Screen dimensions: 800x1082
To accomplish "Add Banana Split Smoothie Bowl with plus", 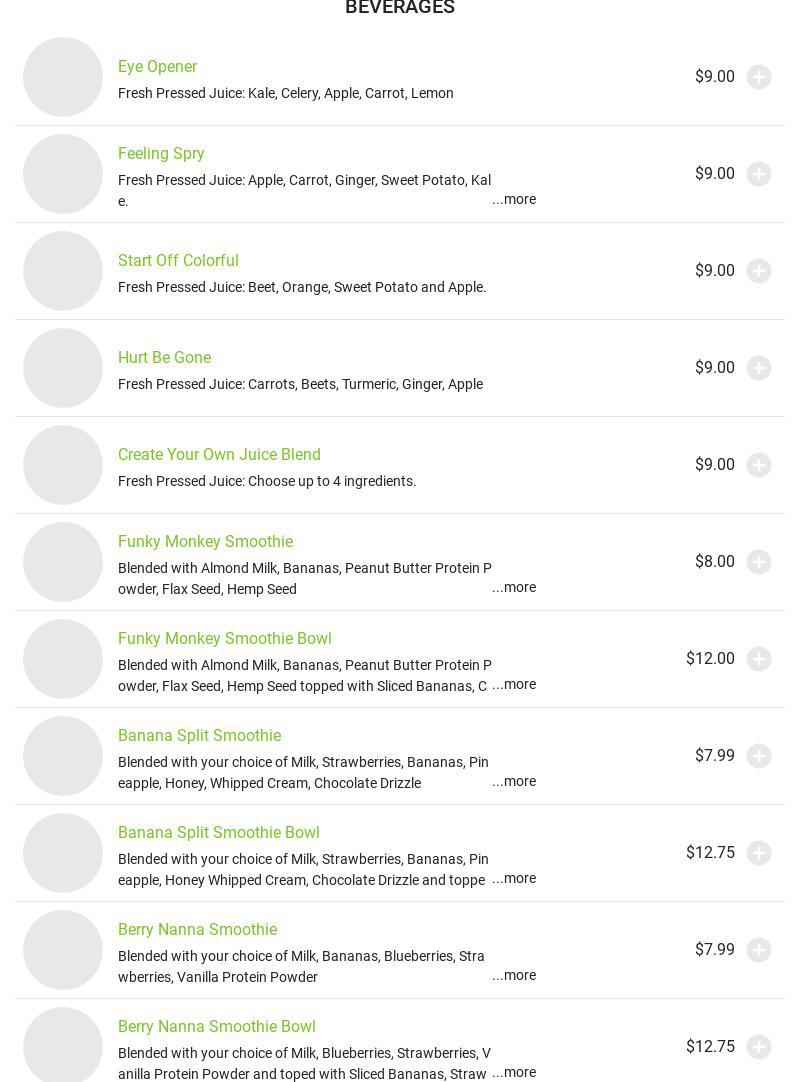I will (759, 853).
